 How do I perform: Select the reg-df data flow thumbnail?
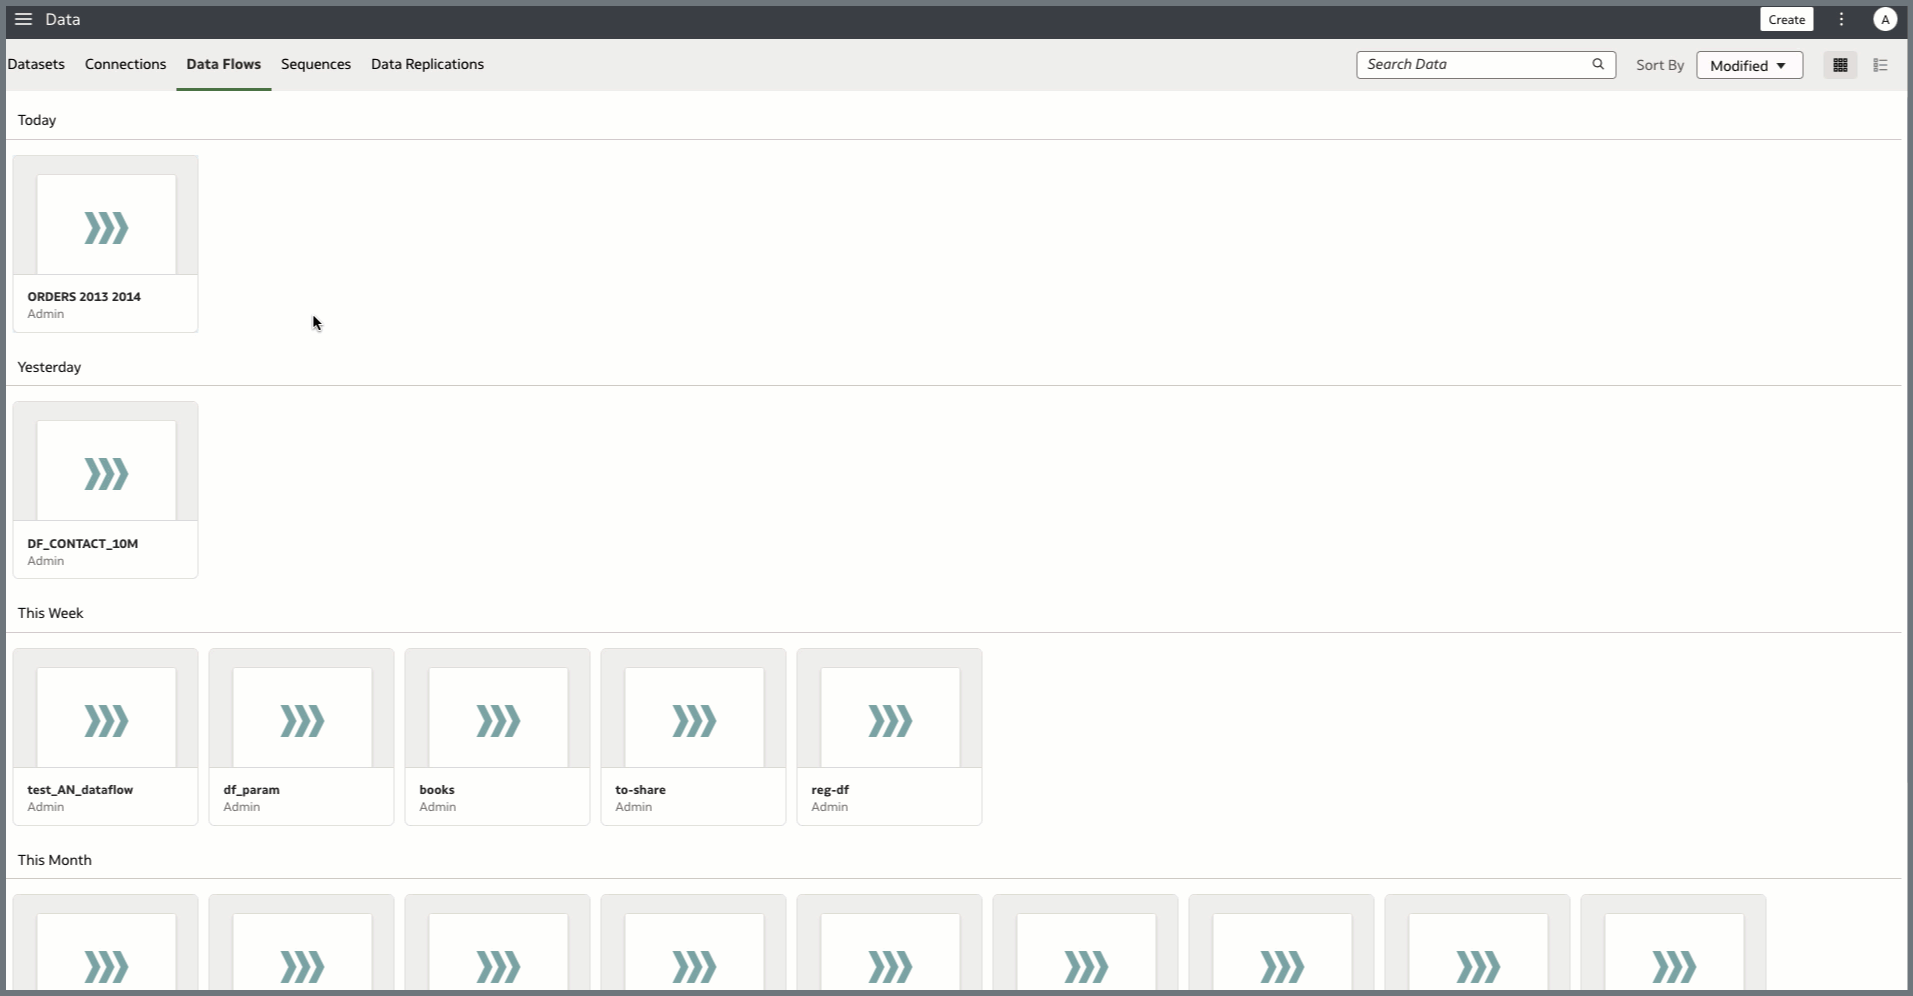888,718
